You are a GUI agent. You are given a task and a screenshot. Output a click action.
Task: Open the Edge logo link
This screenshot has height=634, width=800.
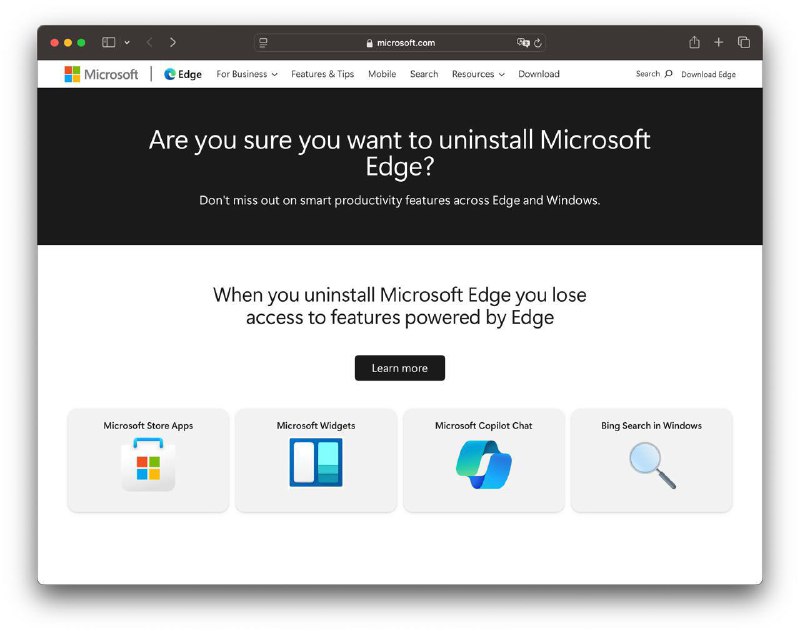coord(183,74)
